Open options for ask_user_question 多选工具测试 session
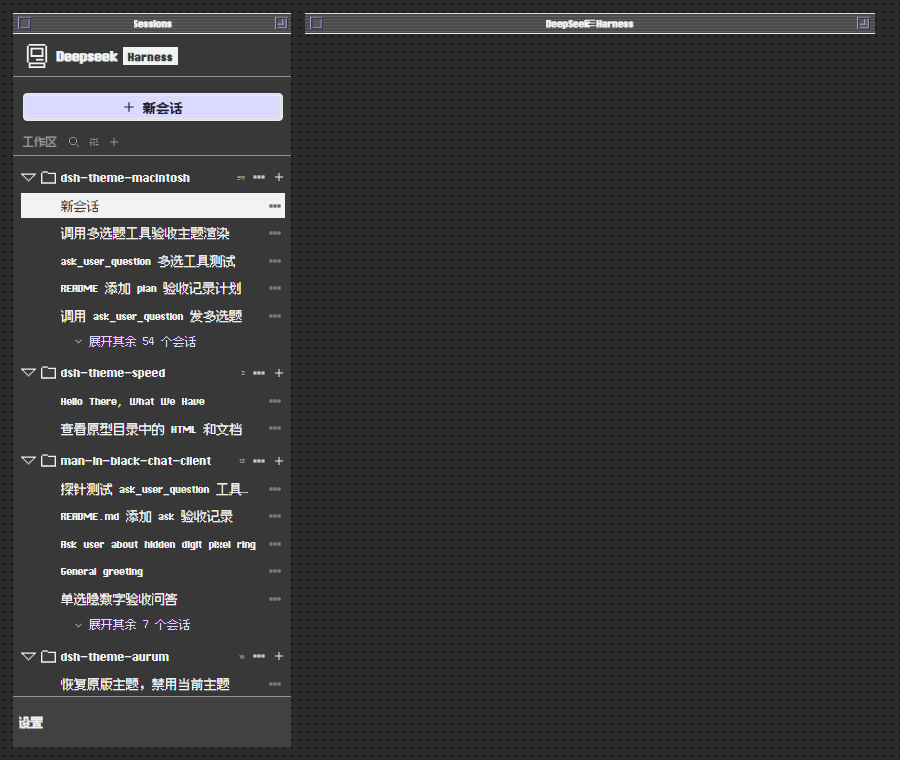Viewport: 900px width, 760px height. coord(275,261)
